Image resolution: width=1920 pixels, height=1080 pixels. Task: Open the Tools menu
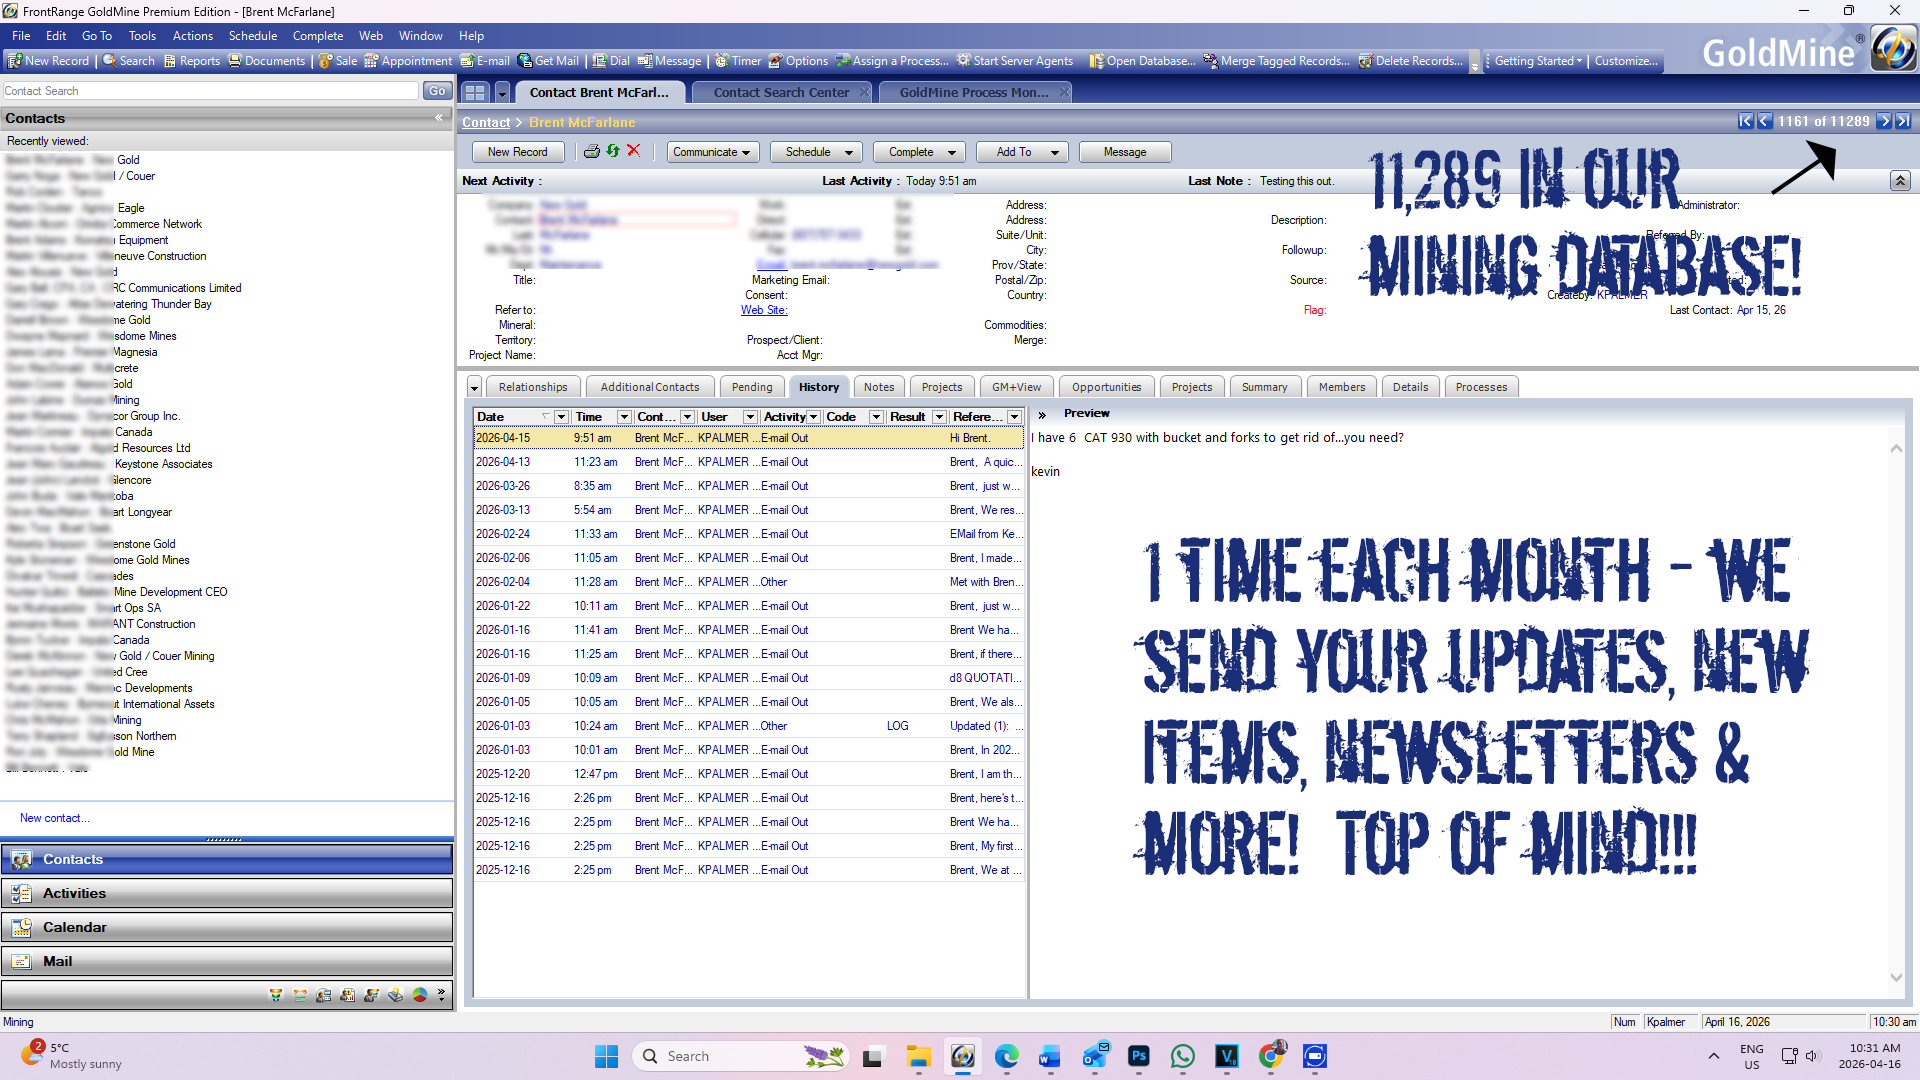pyautogui.click(x=142, y=36)
